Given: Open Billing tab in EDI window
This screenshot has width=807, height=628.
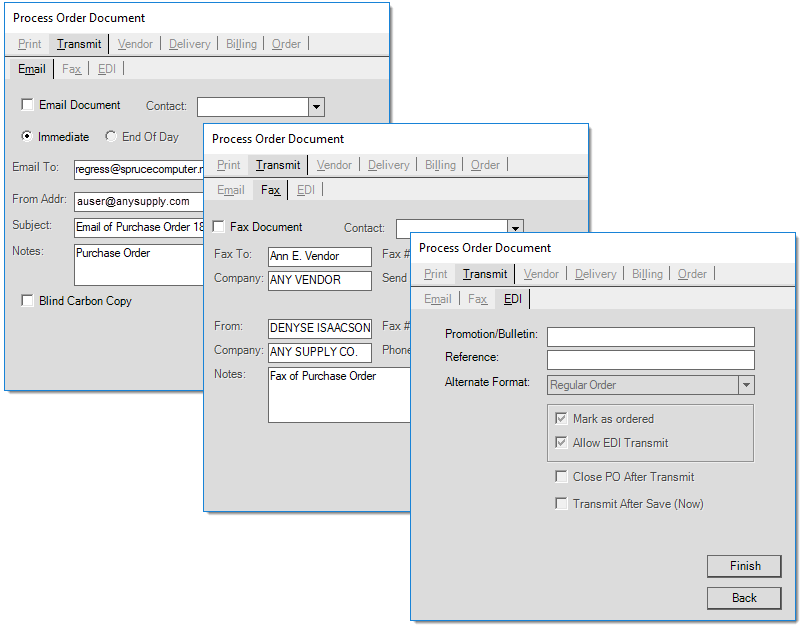Looking at the screenshot, I should point(647,274).
